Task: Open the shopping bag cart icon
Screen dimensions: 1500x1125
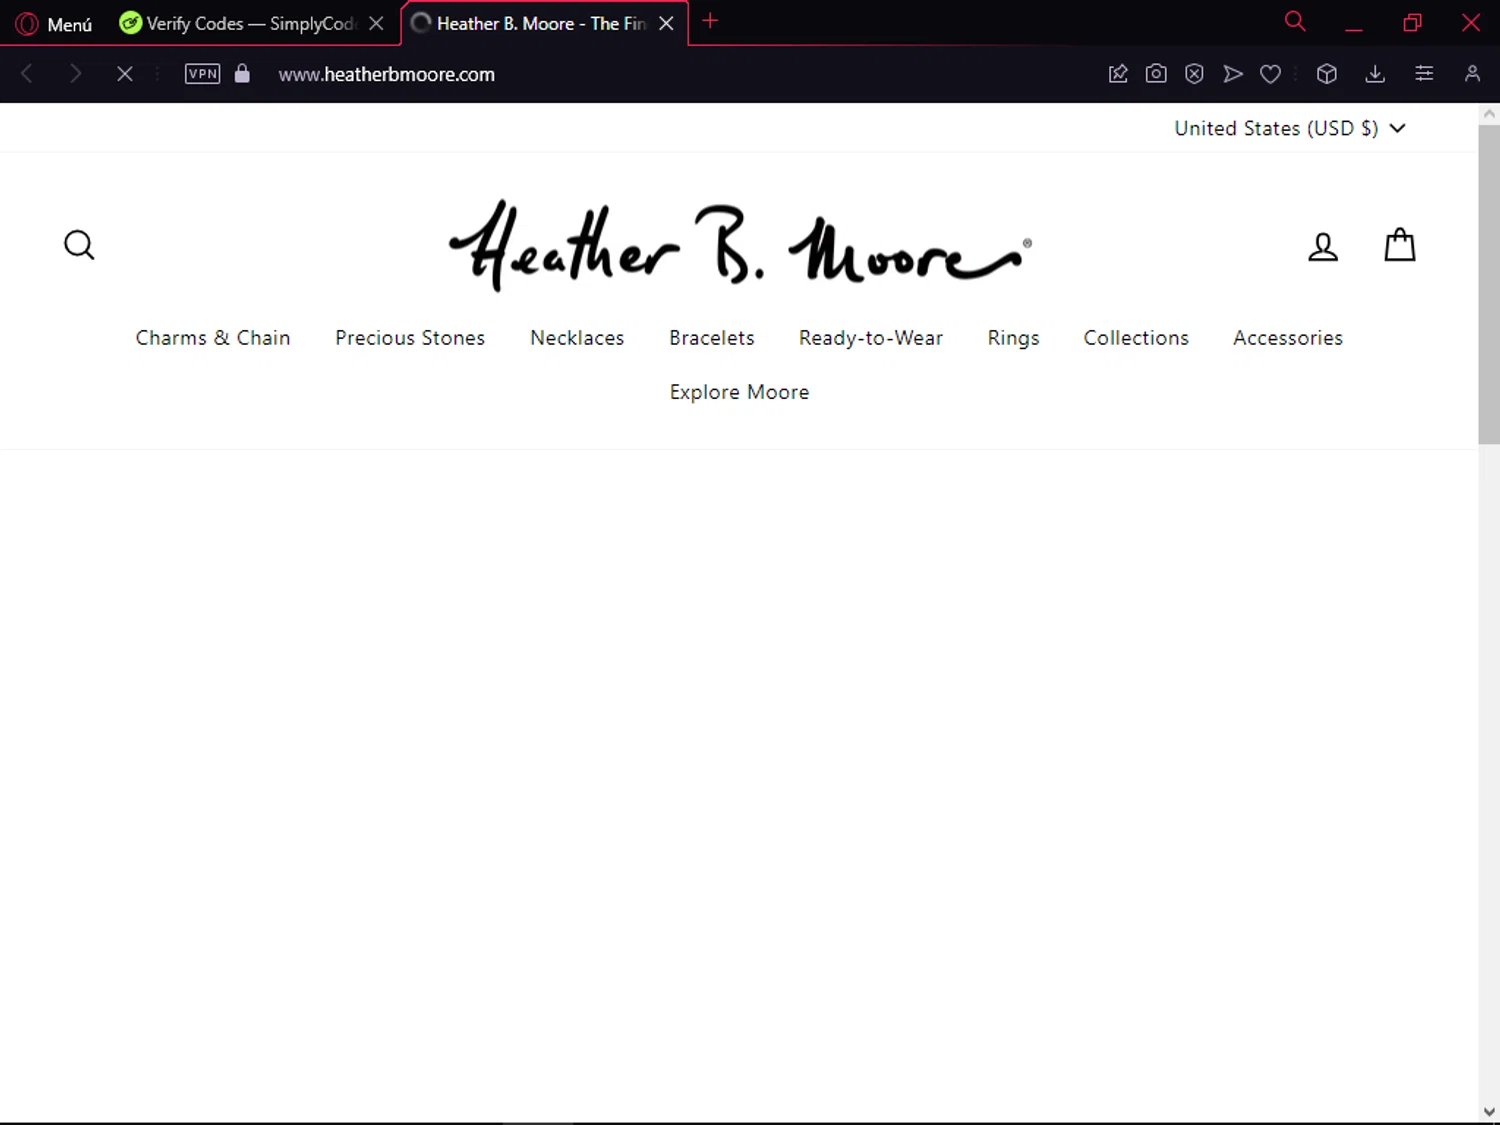Action: [1399, 244]
